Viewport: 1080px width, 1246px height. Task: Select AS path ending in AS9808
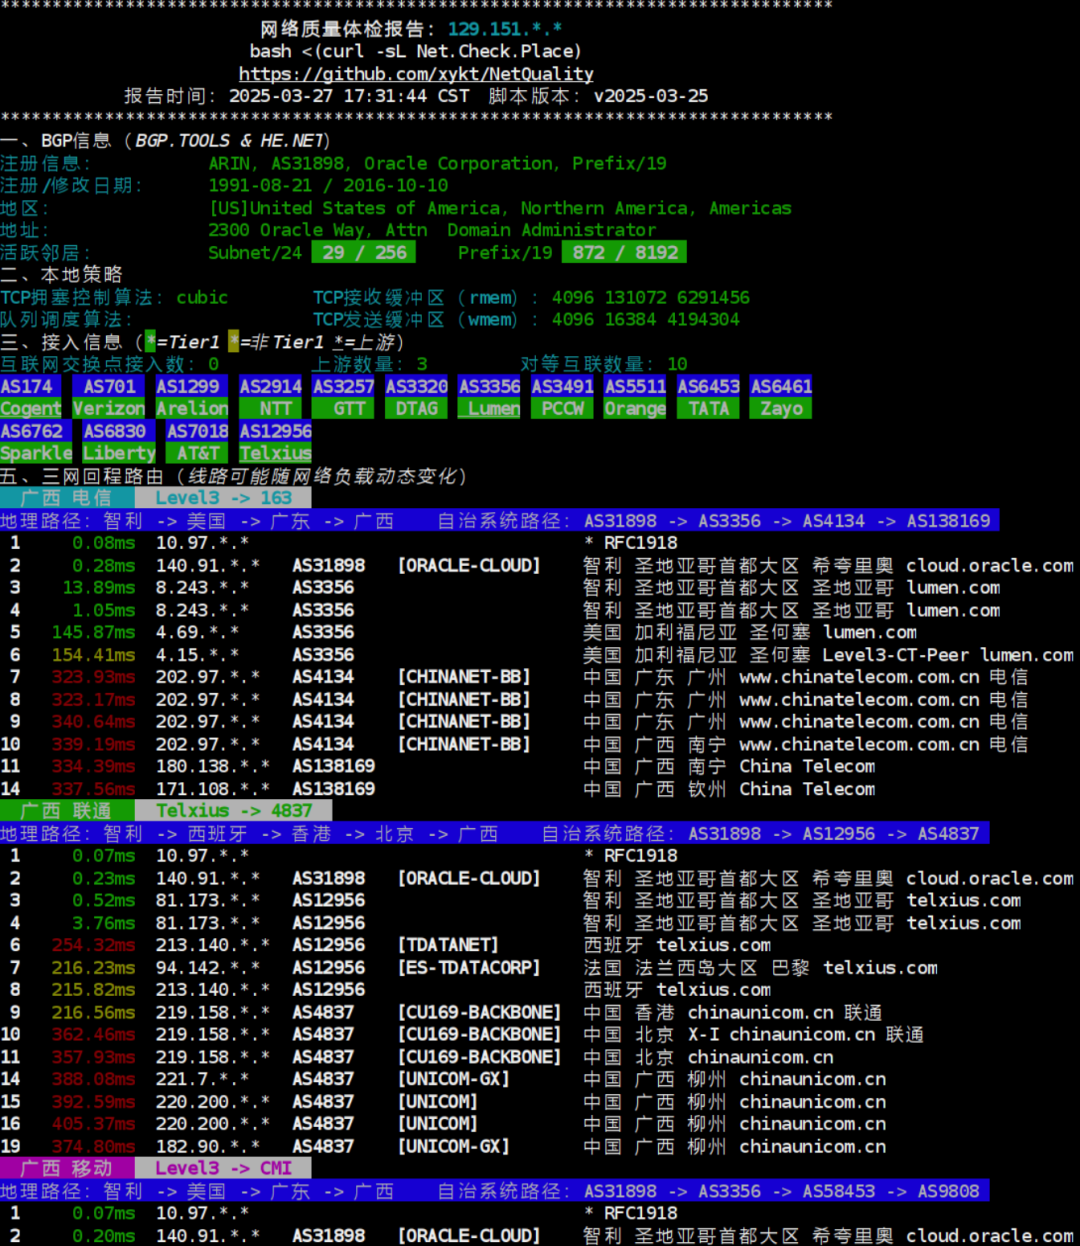click(782, 1191)
